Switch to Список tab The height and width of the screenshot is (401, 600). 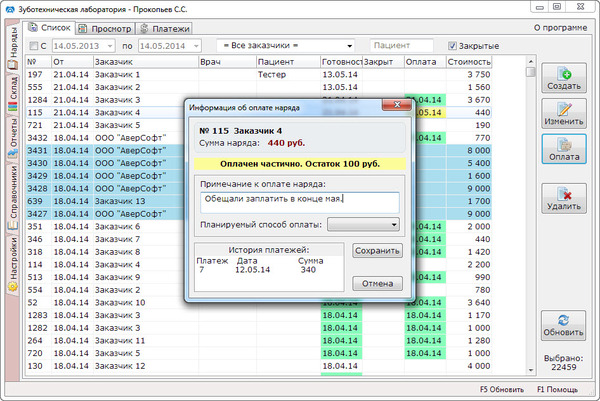point(50,28)
